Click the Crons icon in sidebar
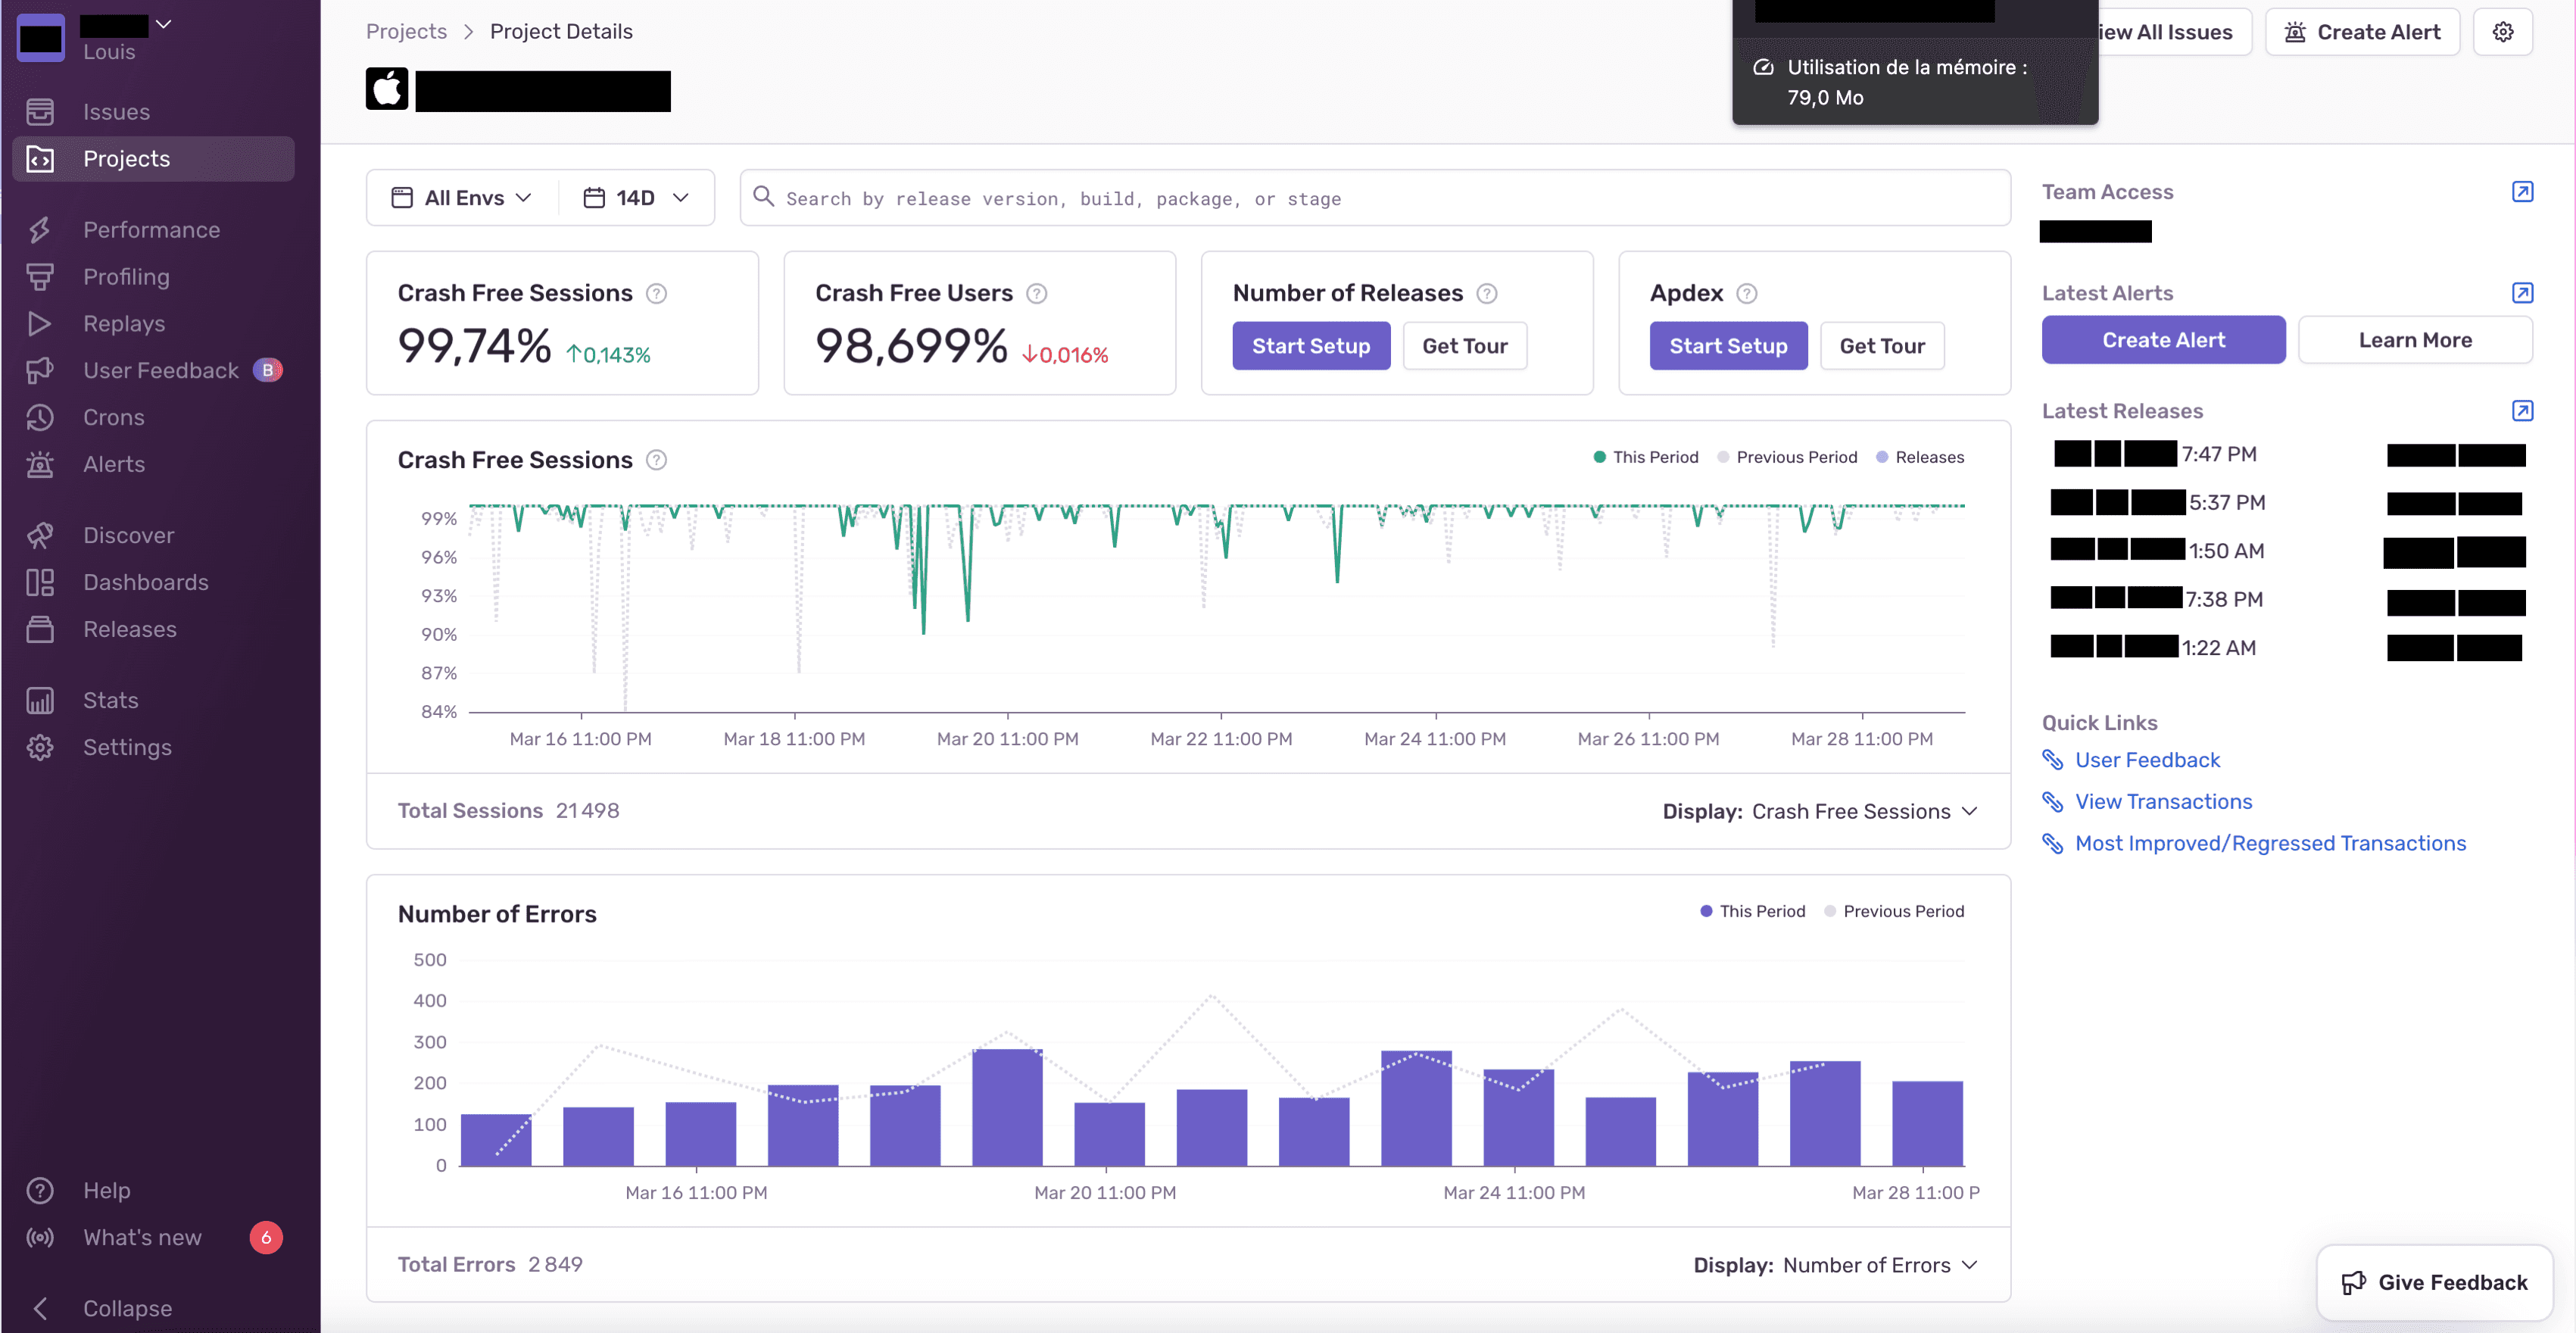The height and width of the screenshot is (1333, 2576). 42,417
